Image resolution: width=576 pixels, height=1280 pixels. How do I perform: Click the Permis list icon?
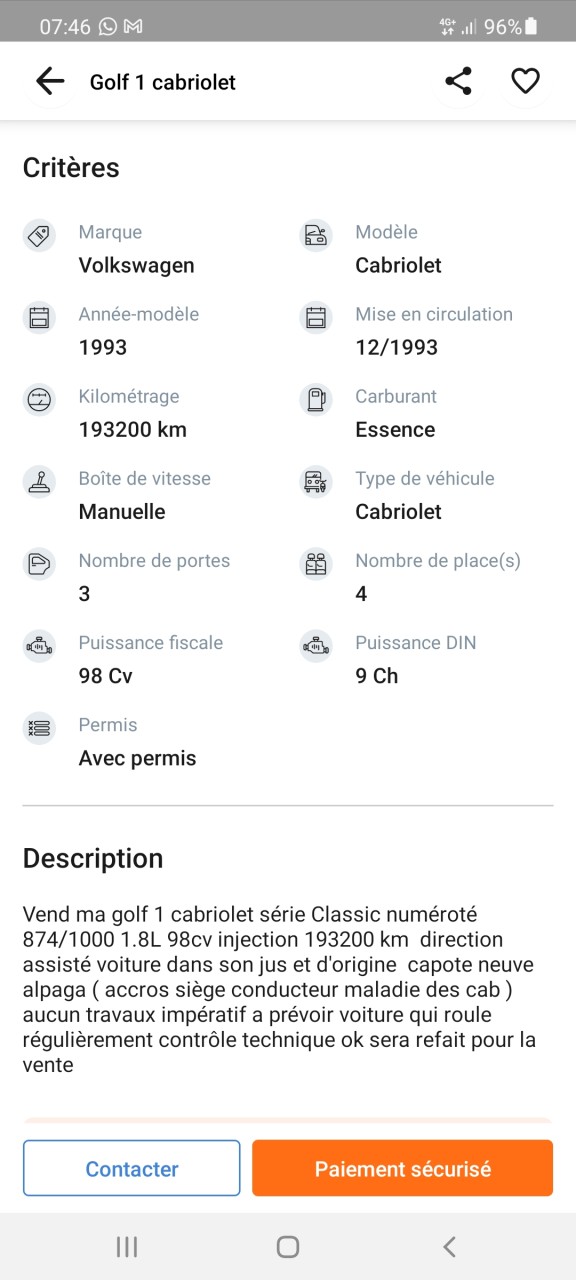(x=39, y=728)
